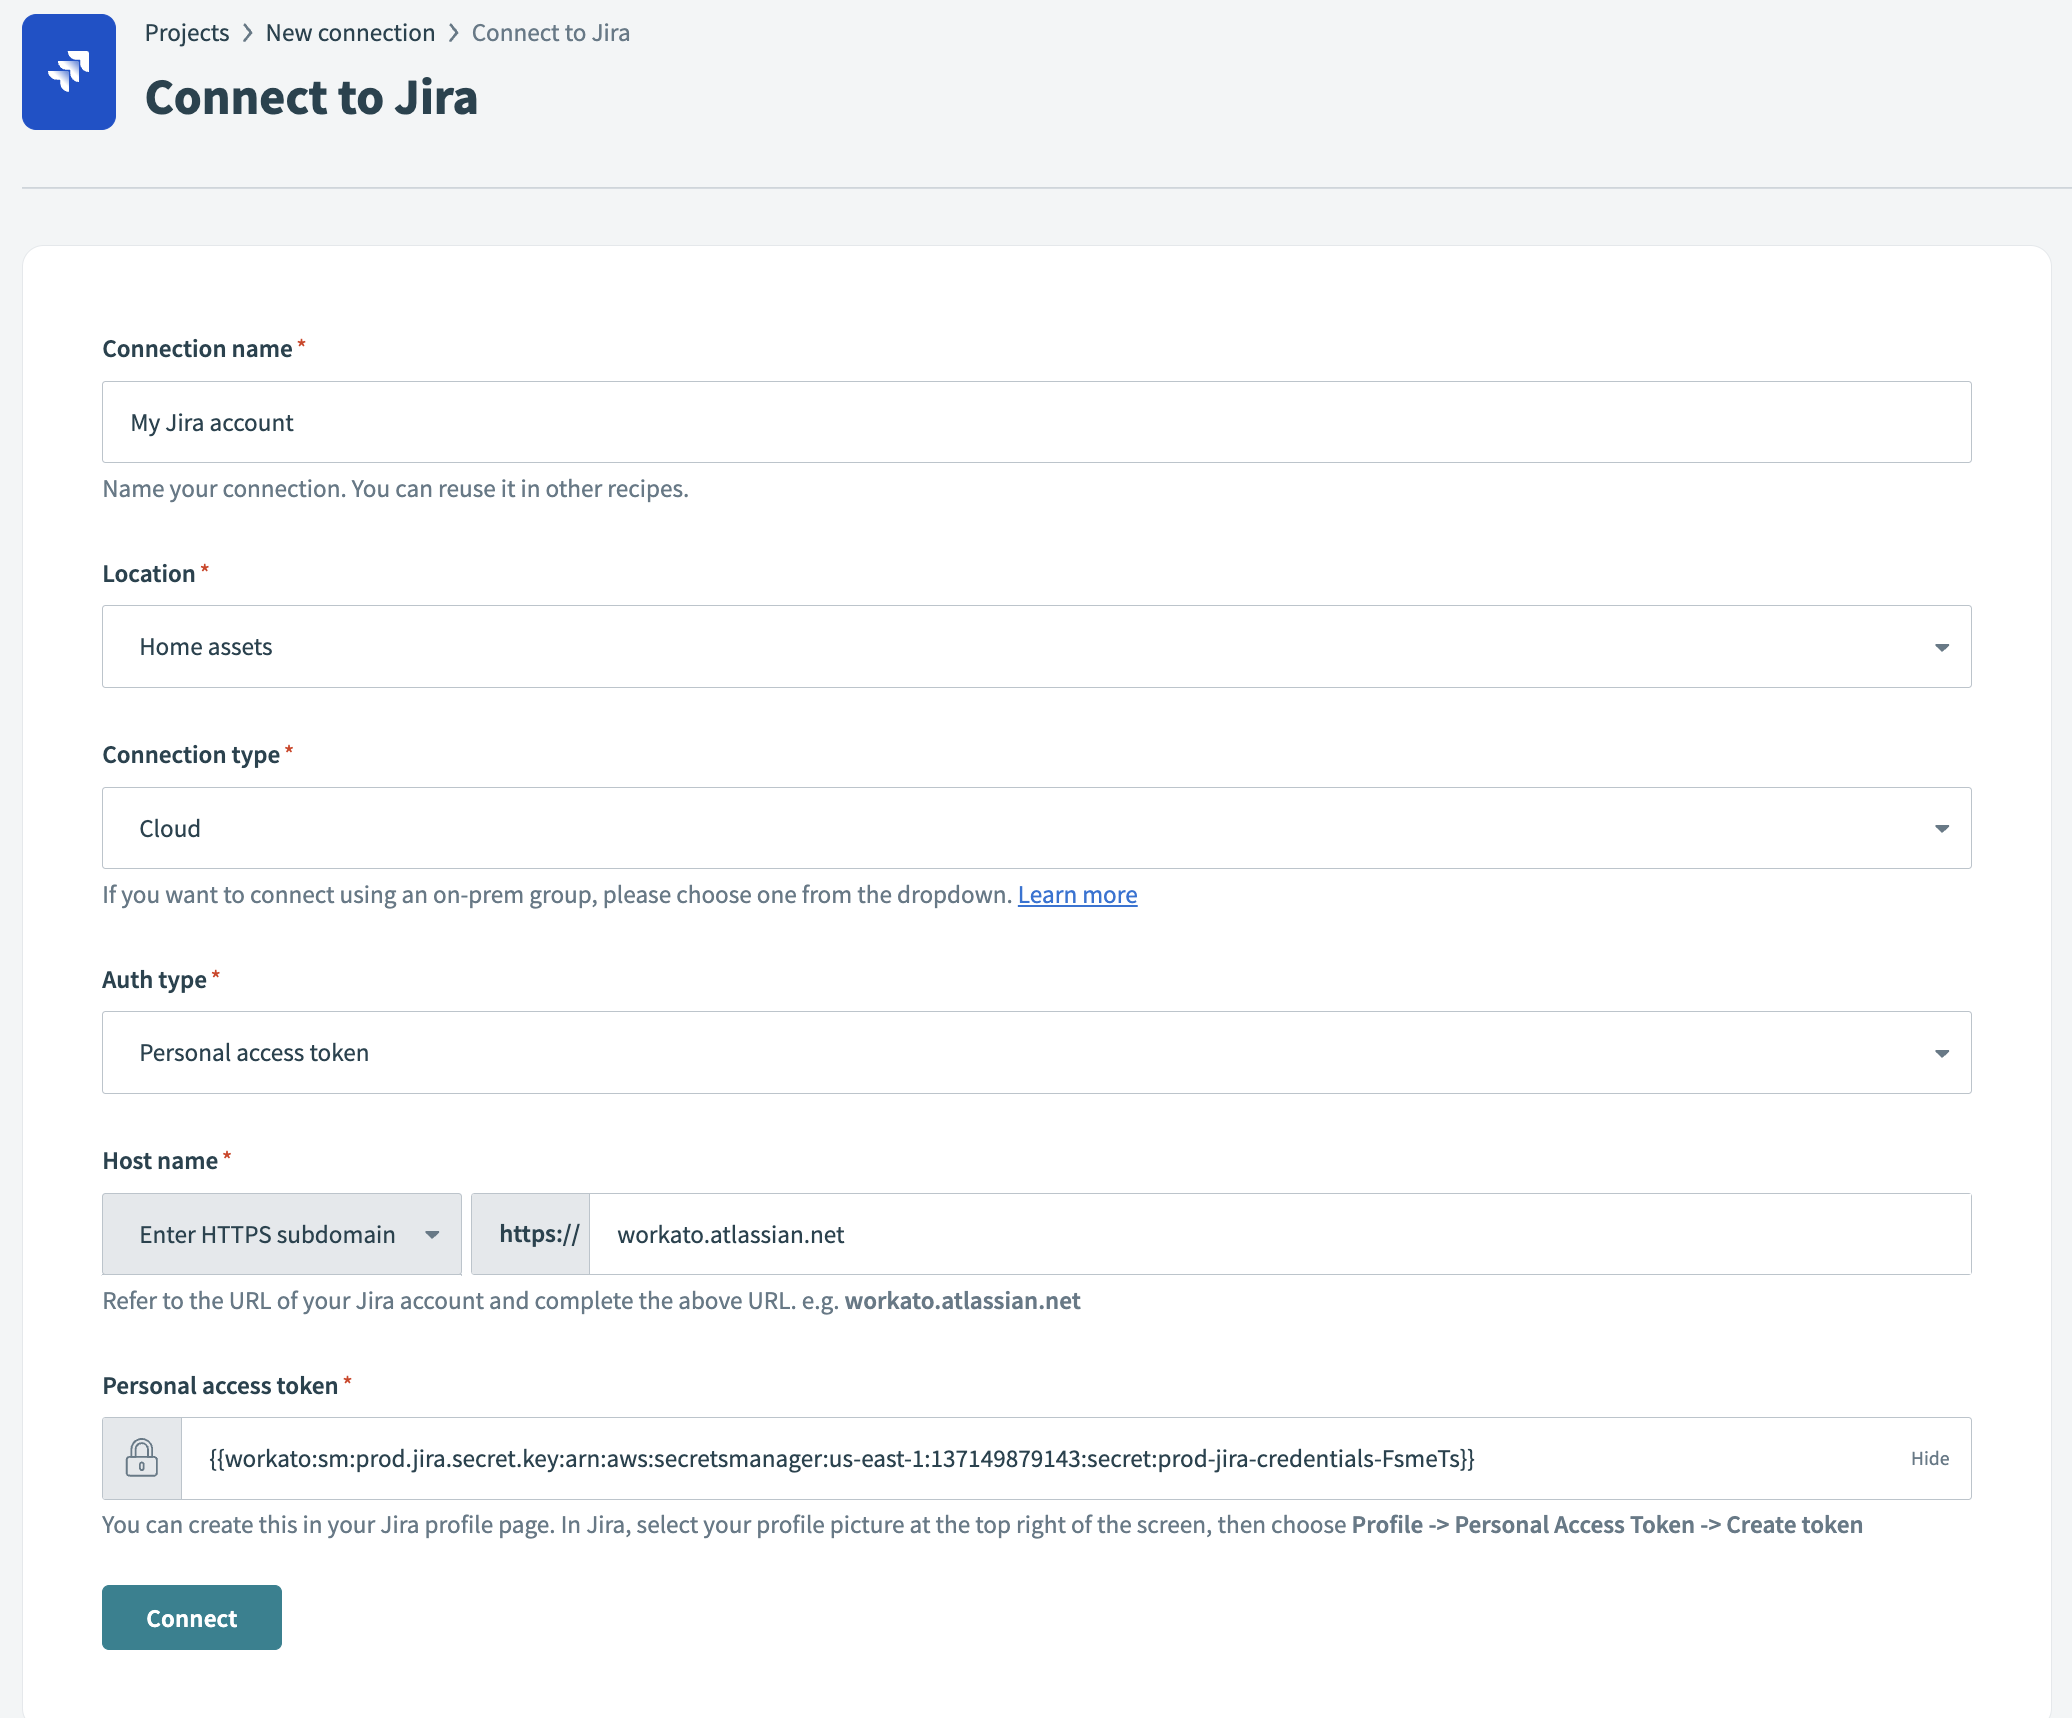Hide the personal access token value
2072x1718 pixels.
coord(1929,1458)
